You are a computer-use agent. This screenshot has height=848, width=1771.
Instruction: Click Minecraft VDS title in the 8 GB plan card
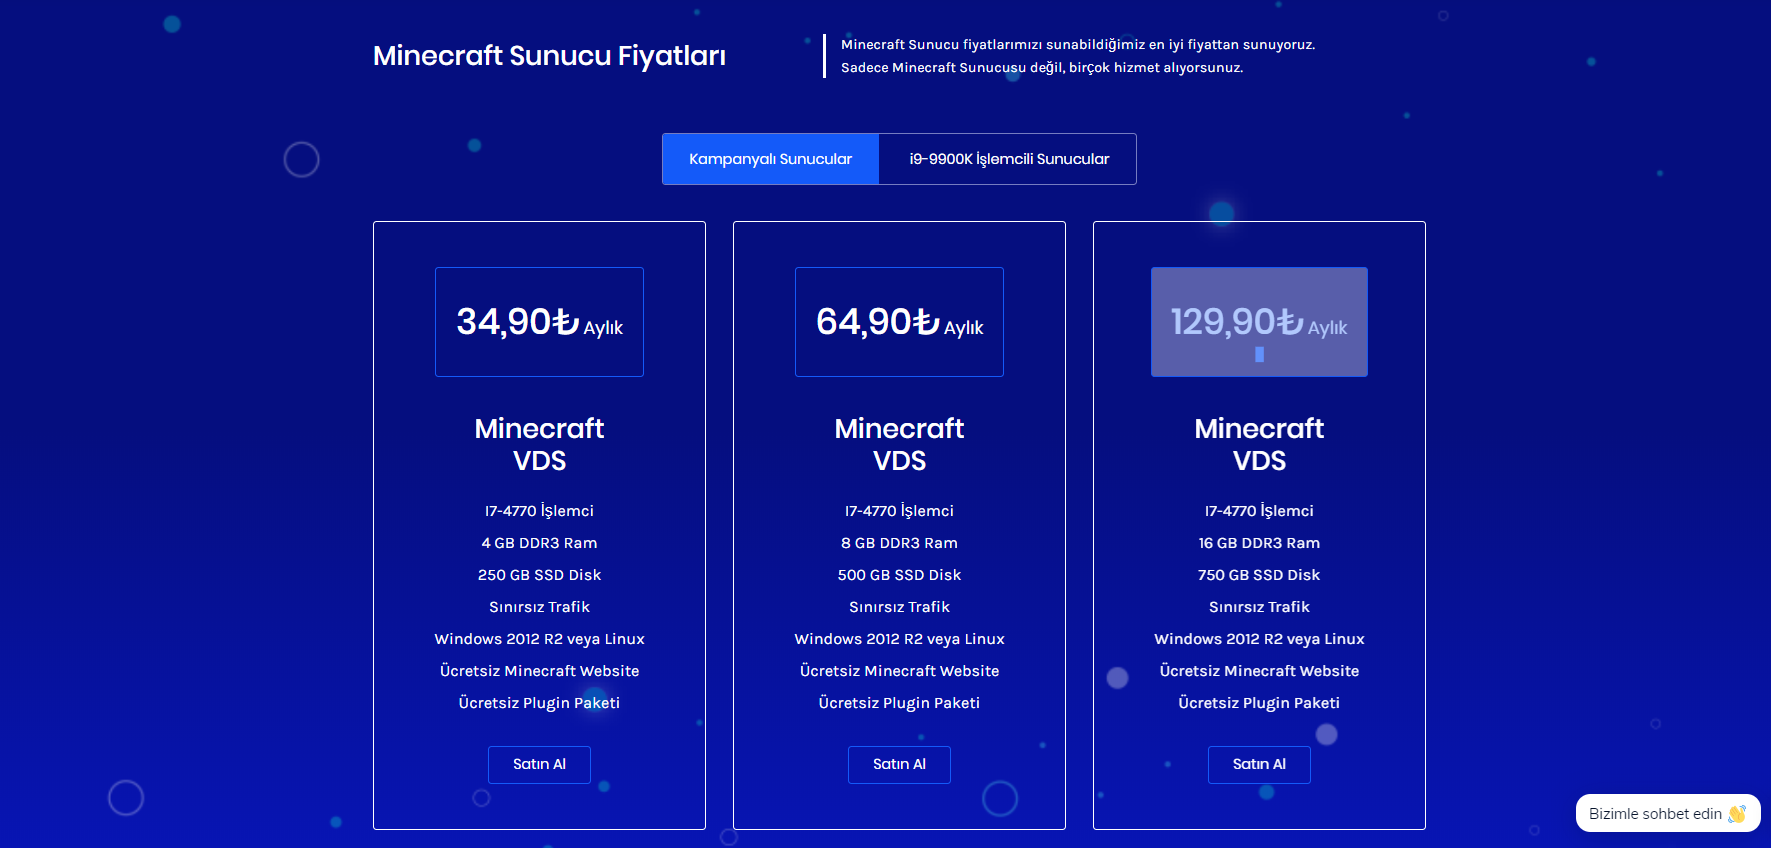click(899, 444)
